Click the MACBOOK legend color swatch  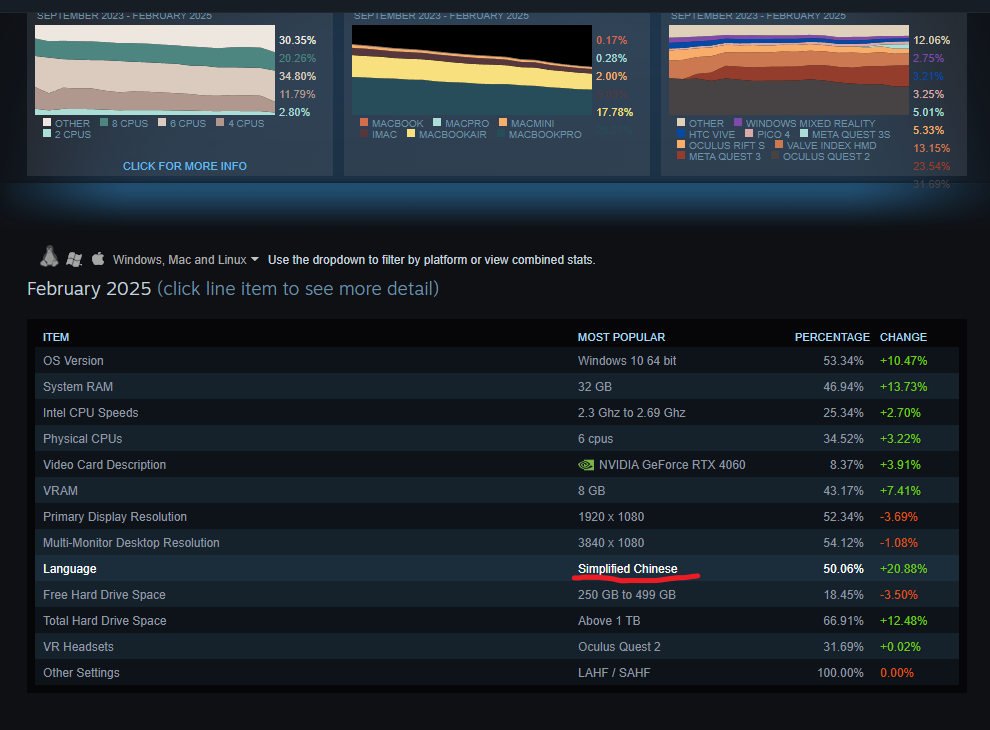[364, 123]
